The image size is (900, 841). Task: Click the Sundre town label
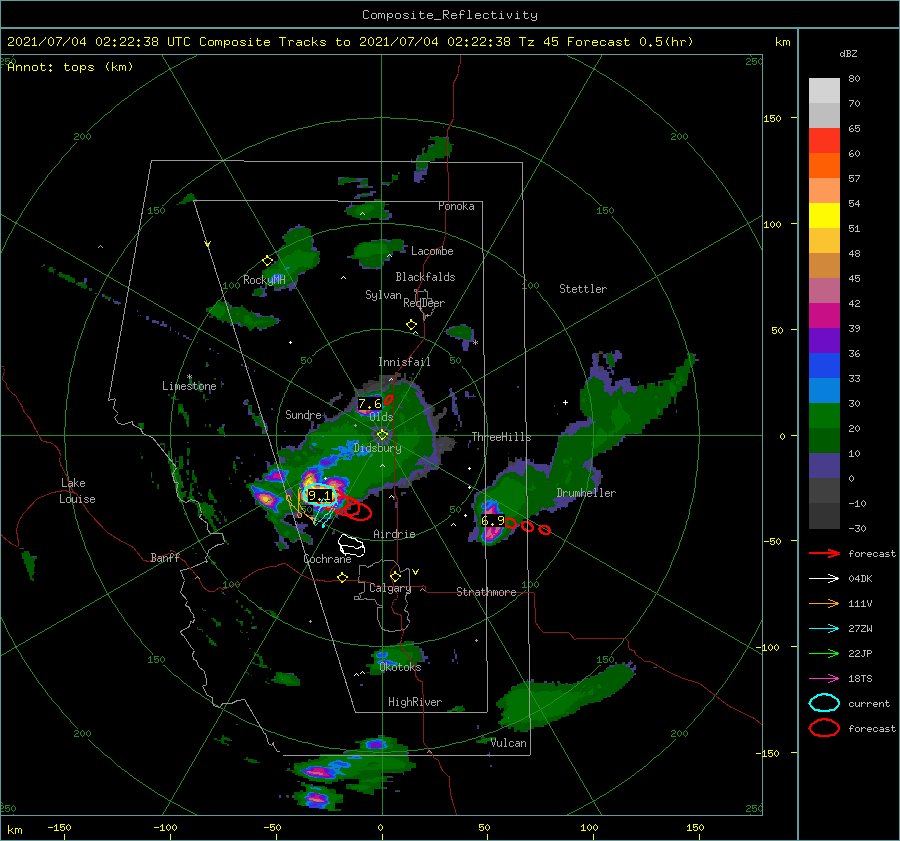pos(303,414)
